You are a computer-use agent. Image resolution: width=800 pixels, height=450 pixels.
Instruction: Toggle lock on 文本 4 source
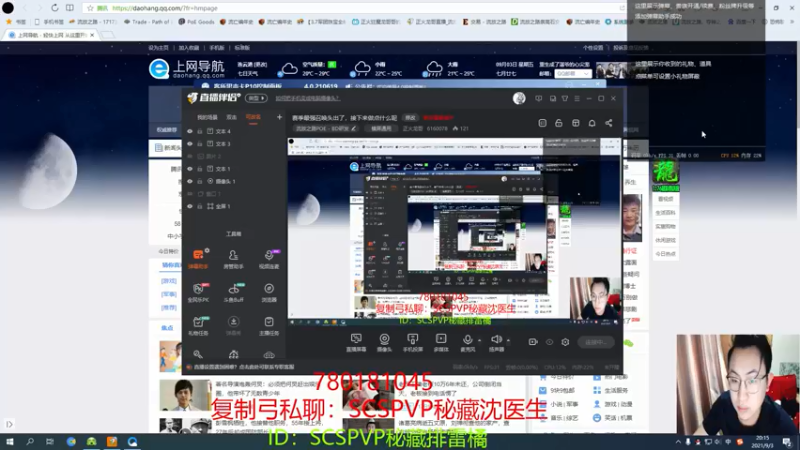pyautogui.click(x=200, y=131)
